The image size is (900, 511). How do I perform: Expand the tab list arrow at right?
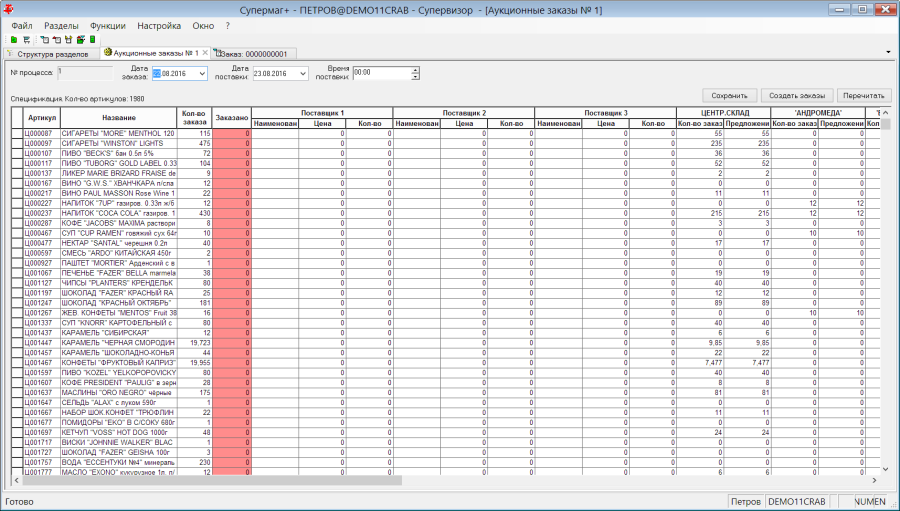coord(889,53)
